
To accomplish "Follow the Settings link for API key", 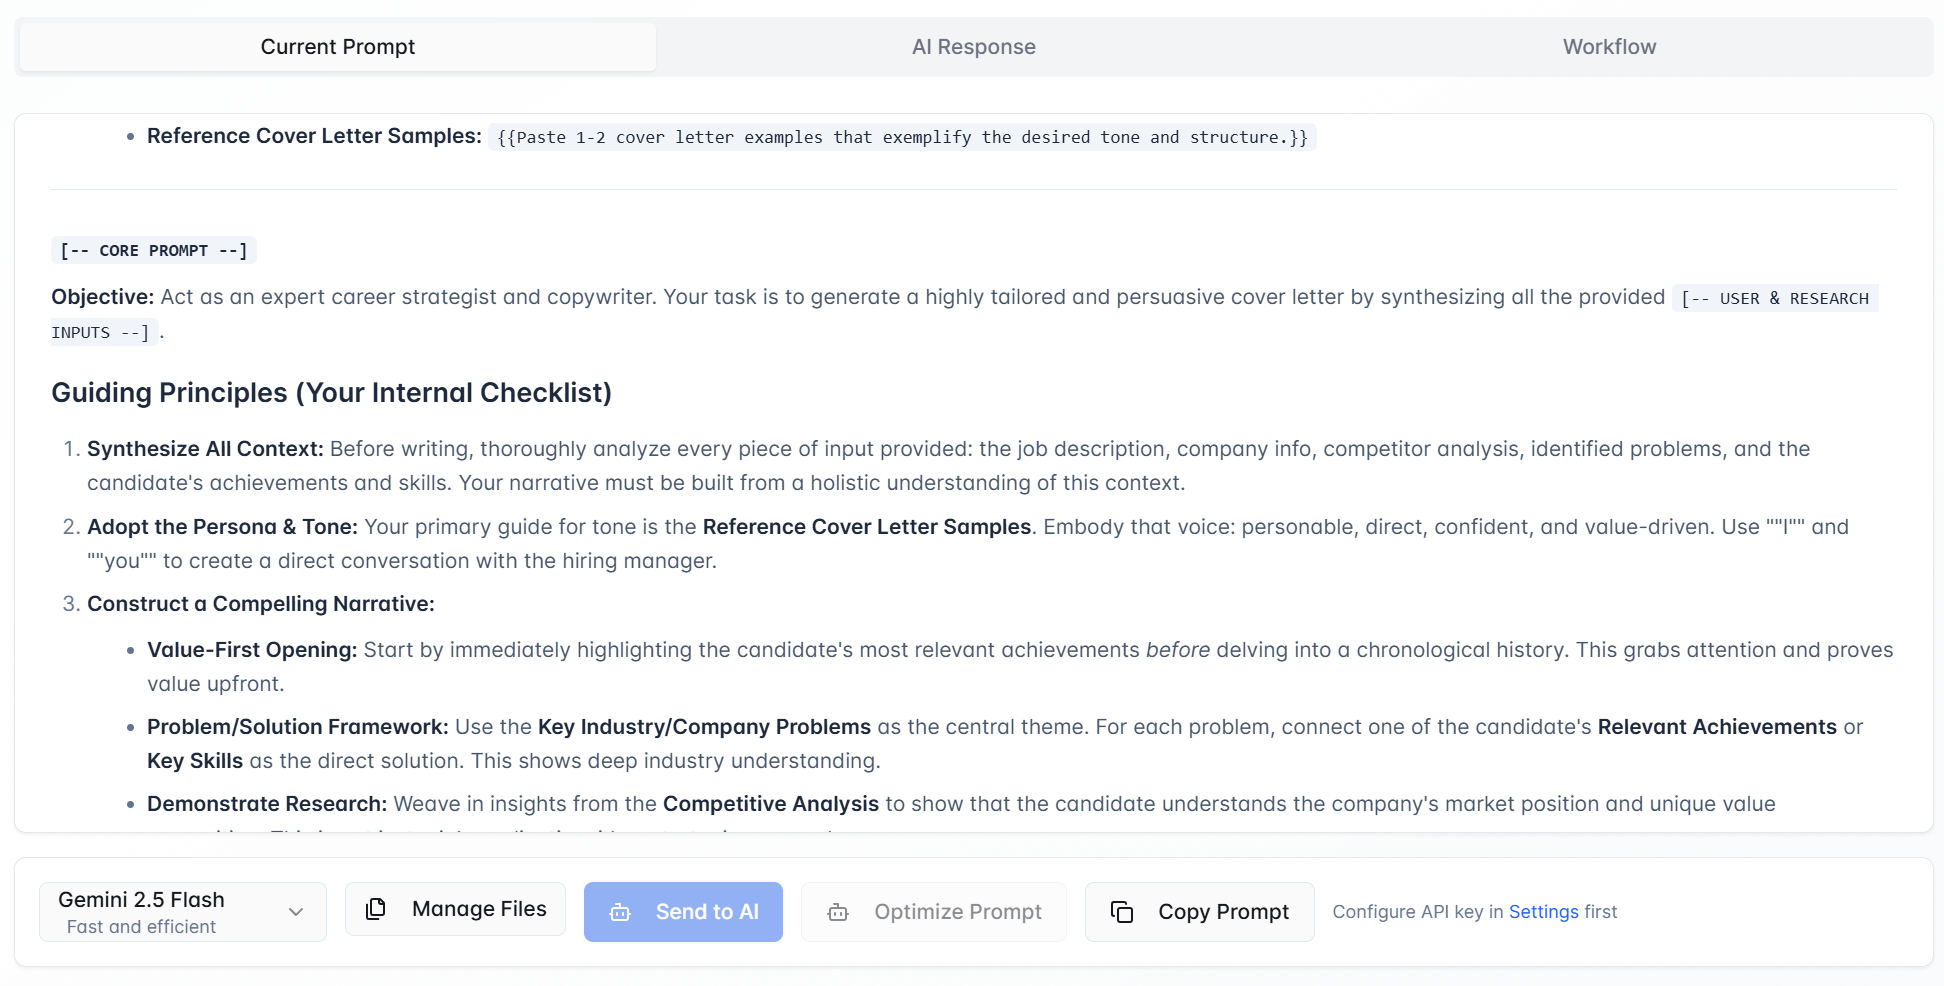I will (x=1543, y=912).
